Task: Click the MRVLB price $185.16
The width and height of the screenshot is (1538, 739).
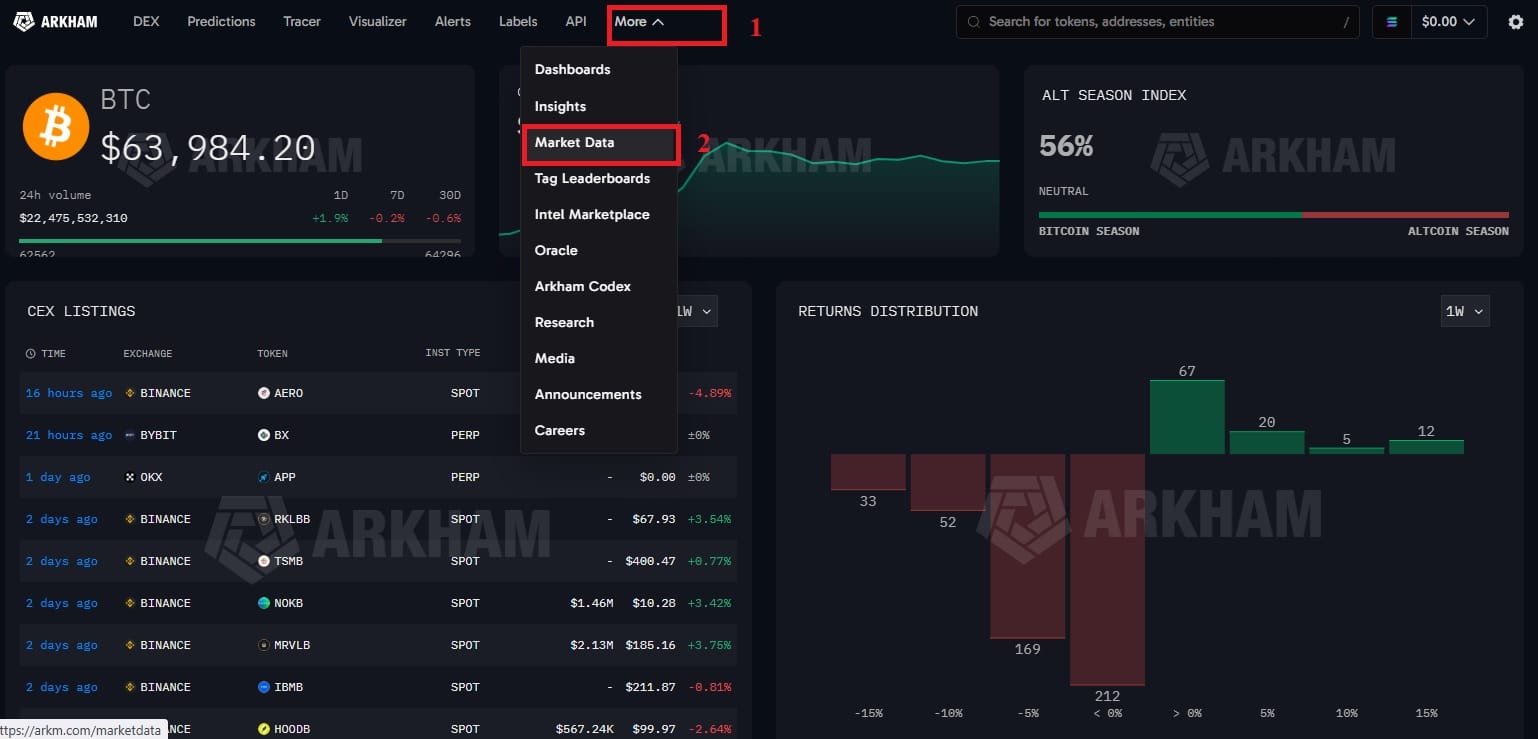Action: point(651,645)
